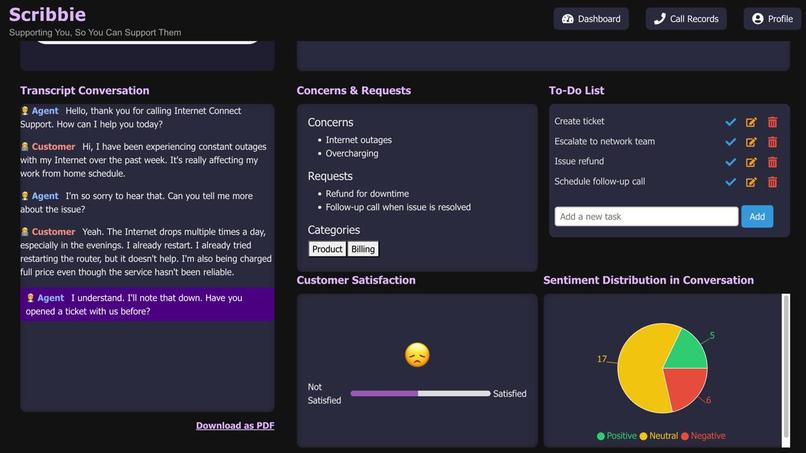Select the highlighted Agent ticket question line

147,304
